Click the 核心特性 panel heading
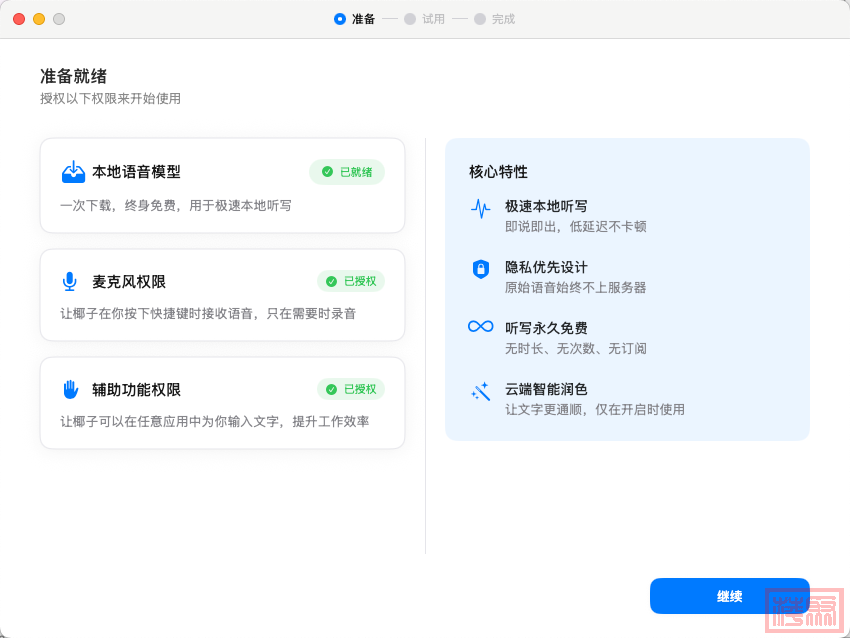Screen dimensions: 850x638 [x=498, y=171]
